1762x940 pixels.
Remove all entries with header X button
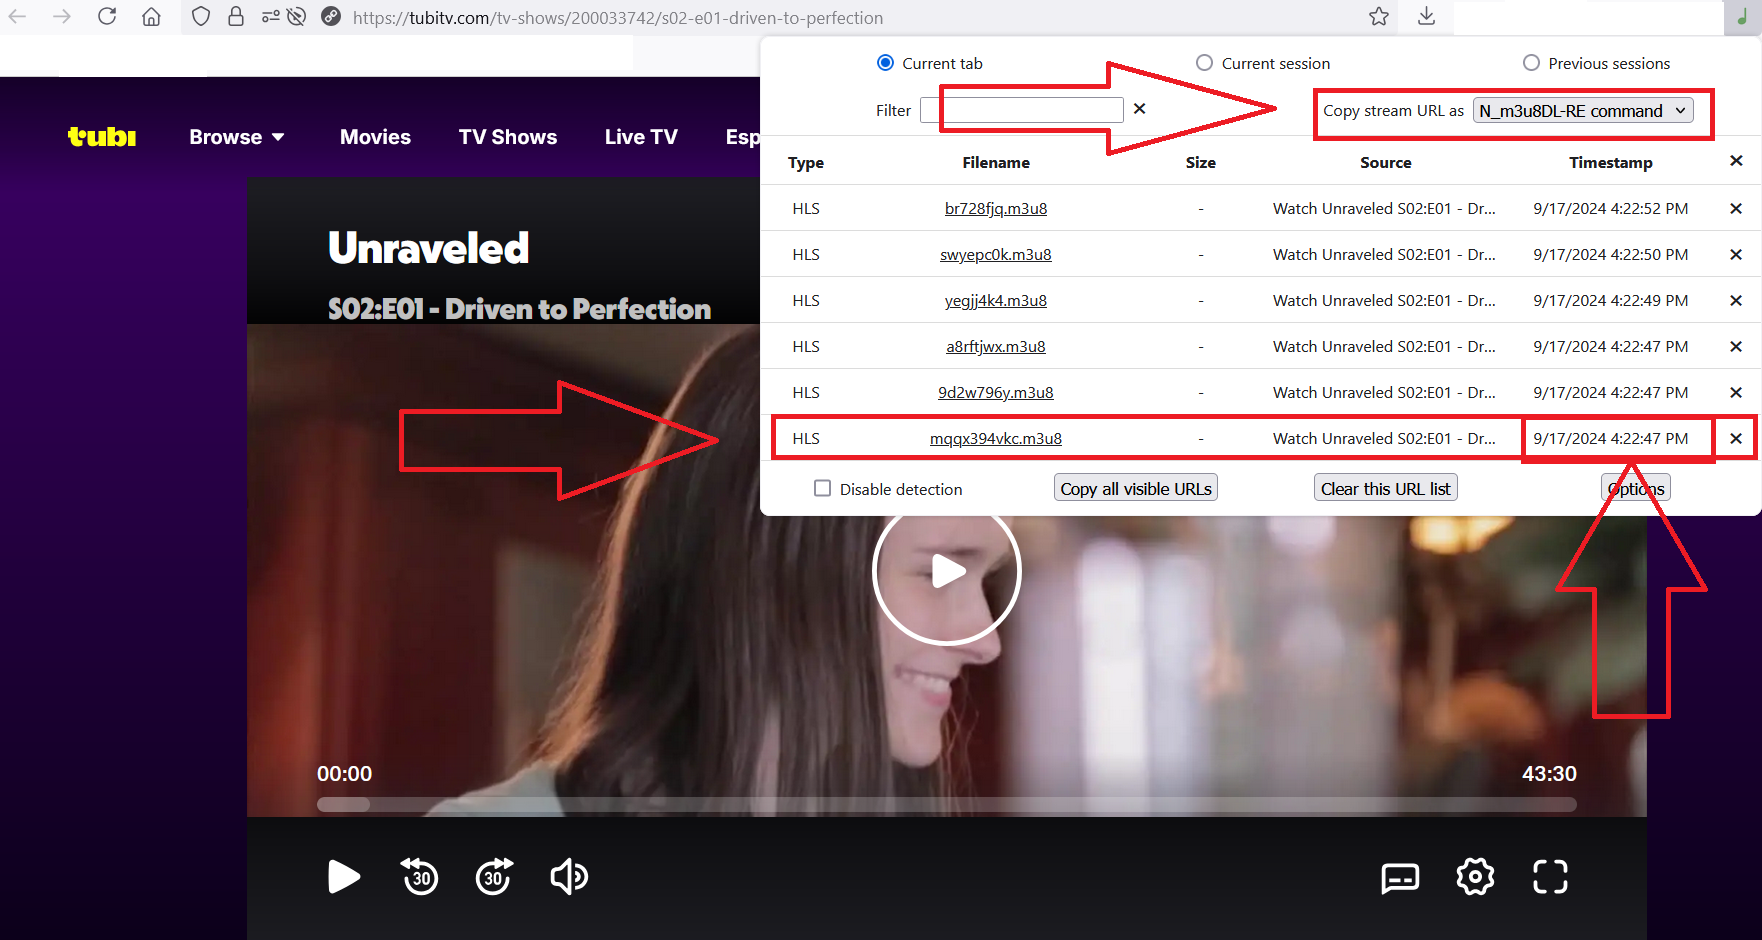(1736, 161)
